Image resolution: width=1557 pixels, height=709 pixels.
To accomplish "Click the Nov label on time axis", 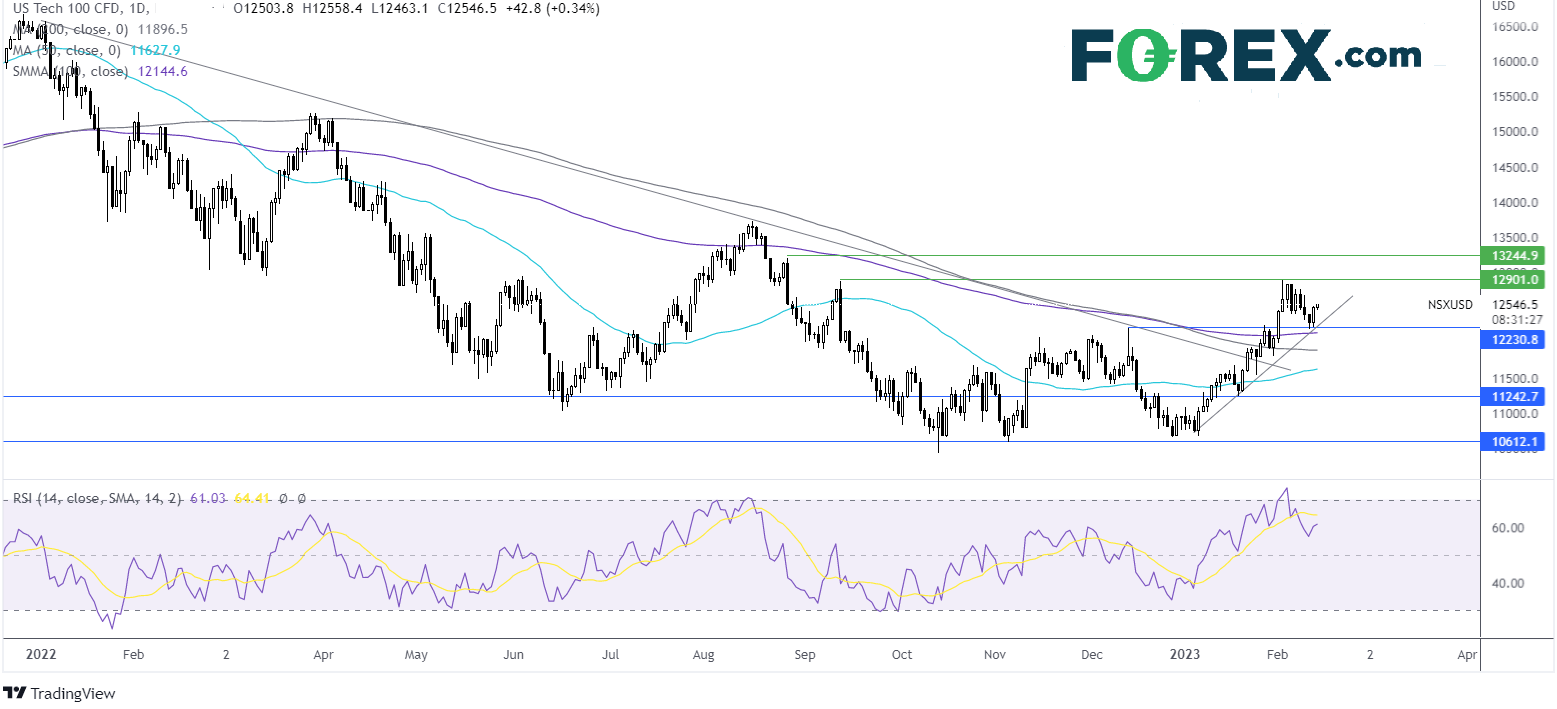I will pyautogui.click(x=994, y=654).
